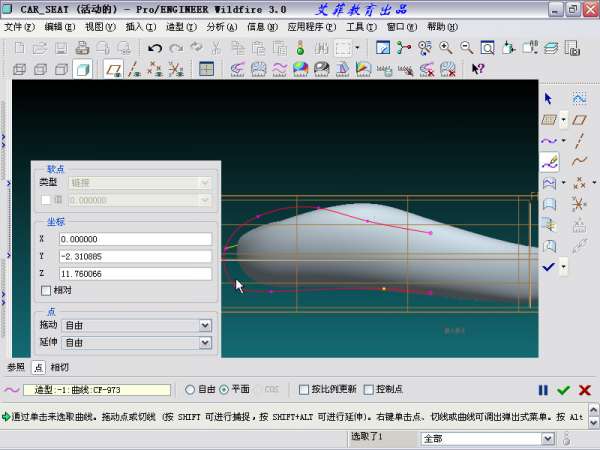This screenshot has height=450, width=600.
Task: Select the 自由 radio button
Action: click(x=190, y=390)
